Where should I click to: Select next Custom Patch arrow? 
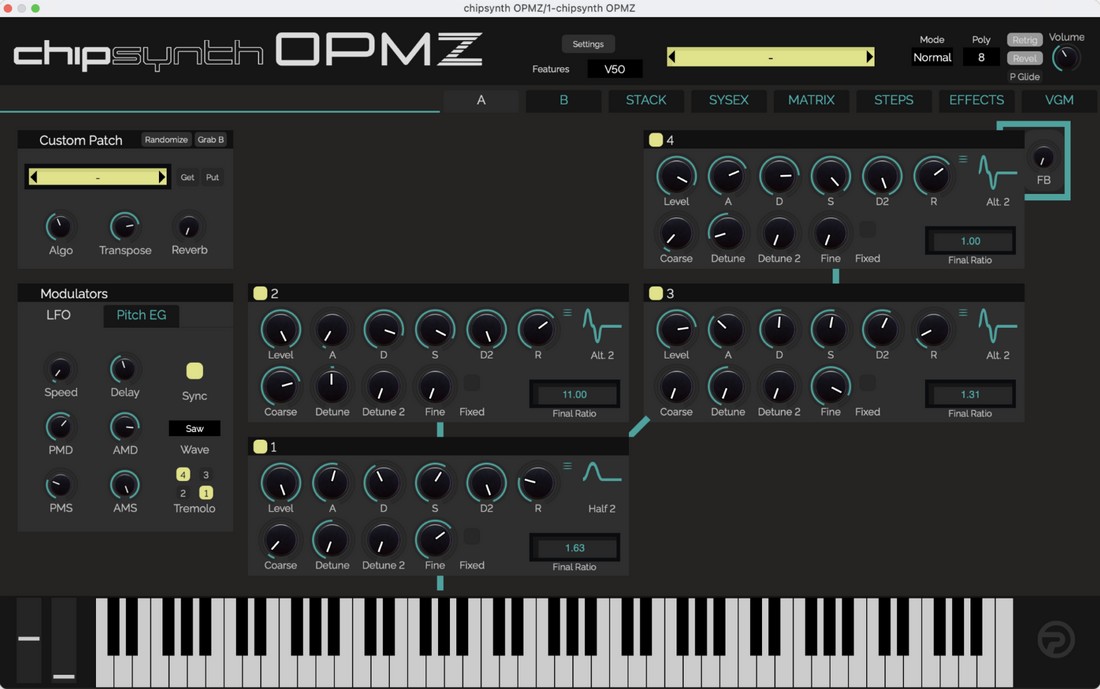pyautogui.click(x=162, y=178)
